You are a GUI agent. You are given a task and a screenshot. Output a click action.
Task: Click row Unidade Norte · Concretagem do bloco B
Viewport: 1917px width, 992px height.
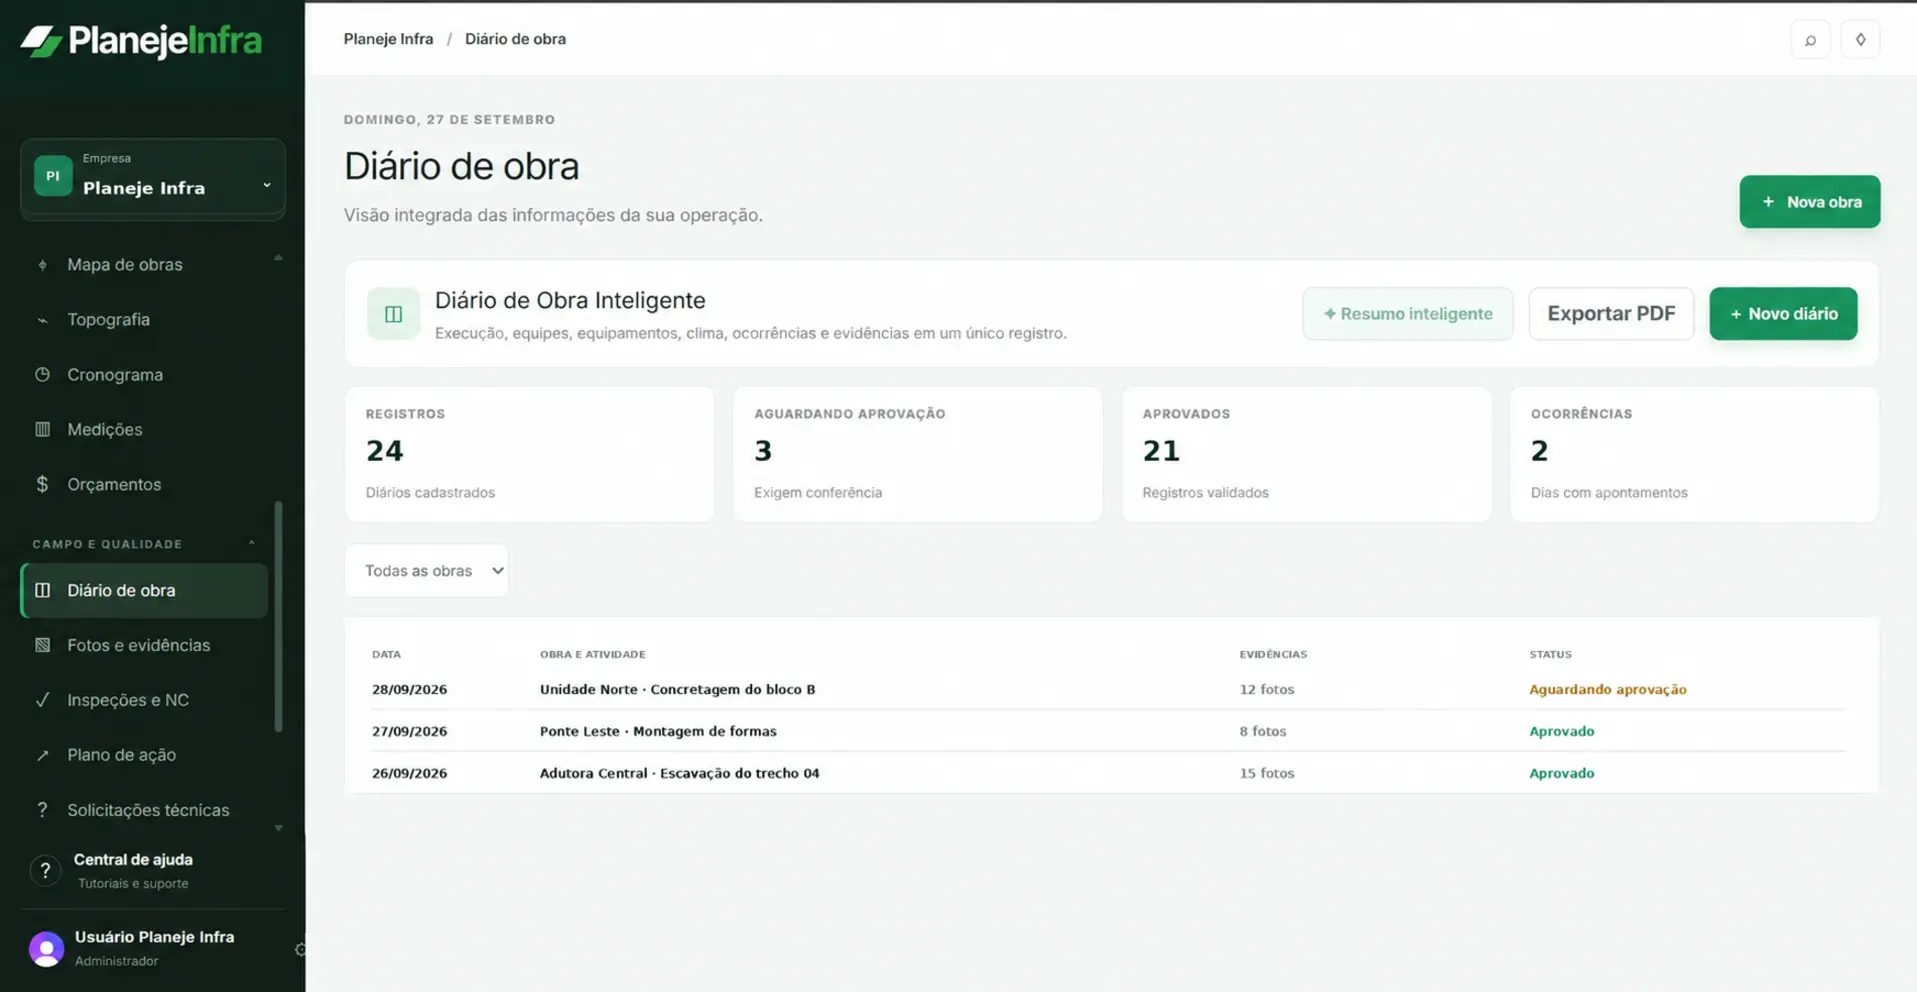pyautogui.click(x=1110, y=689)
